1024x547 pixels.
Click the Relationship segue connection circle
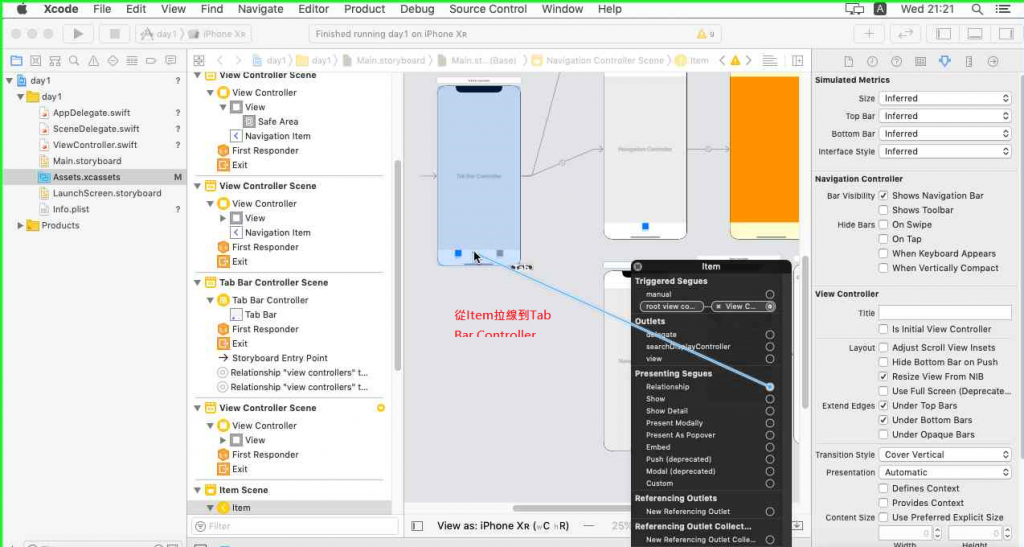tap(770, 387)
